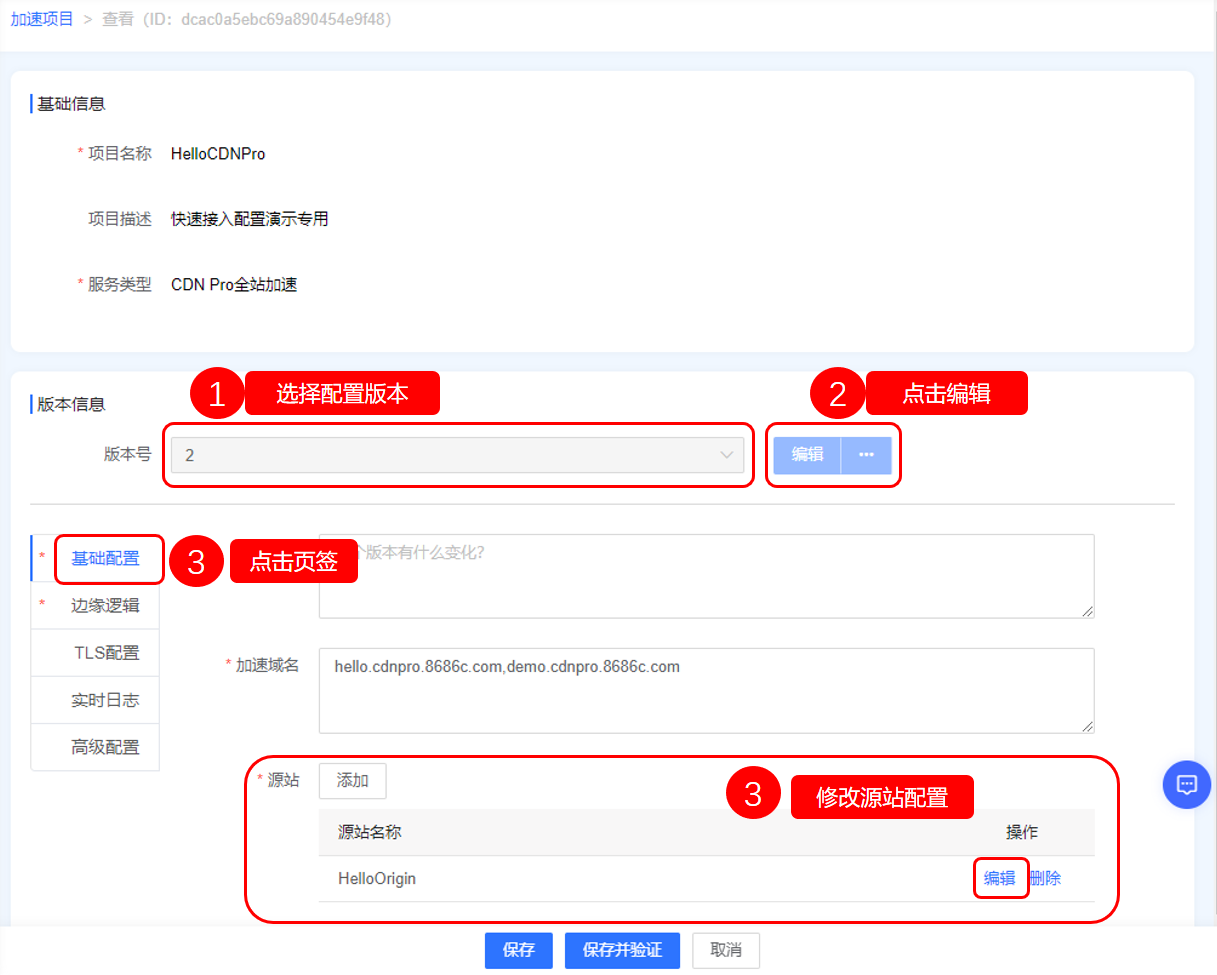Click into the 加速域名 textarea

click(x=706, y=691)
